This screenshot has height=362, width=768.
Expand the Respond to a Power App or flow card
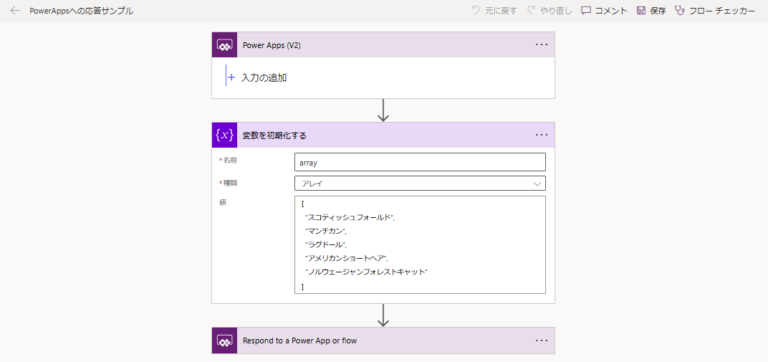[x=383, y=340]
